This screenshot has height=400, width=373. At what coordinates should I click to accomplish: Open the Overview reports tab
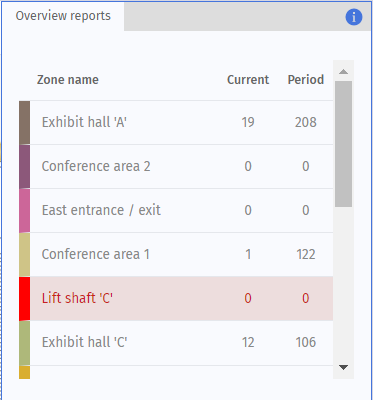(63, 16)
